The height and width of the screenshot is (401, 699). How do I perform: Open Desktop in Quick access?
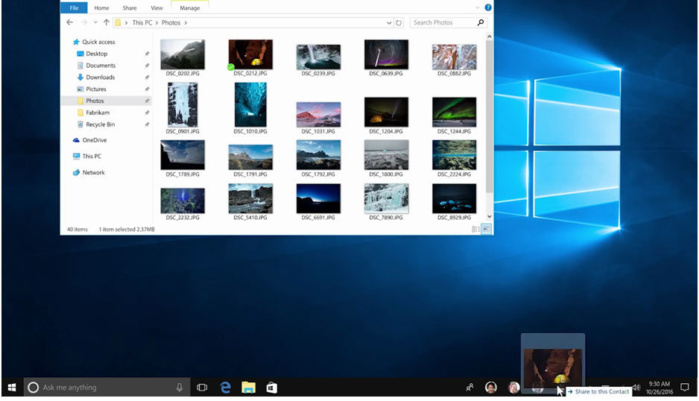click(x=92, y=53)
